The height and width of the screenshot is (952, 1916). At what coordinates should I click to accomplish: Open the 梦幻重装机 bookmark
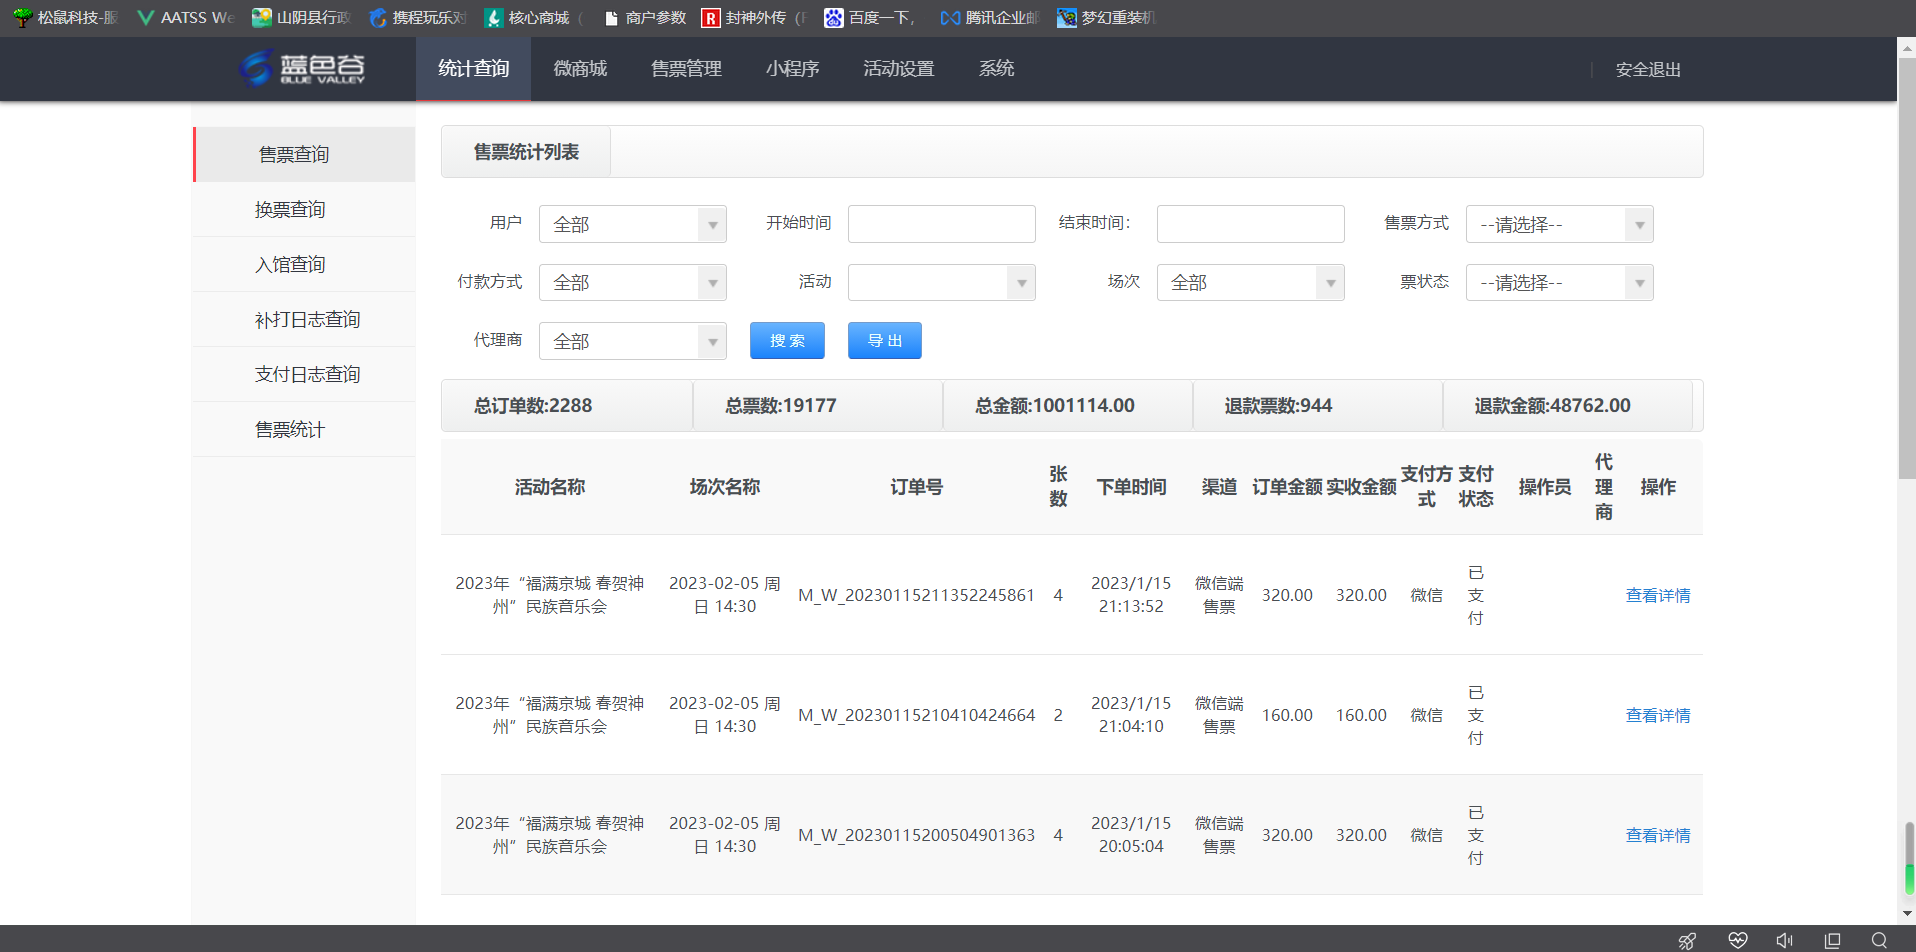click(x=1107, y=18)
